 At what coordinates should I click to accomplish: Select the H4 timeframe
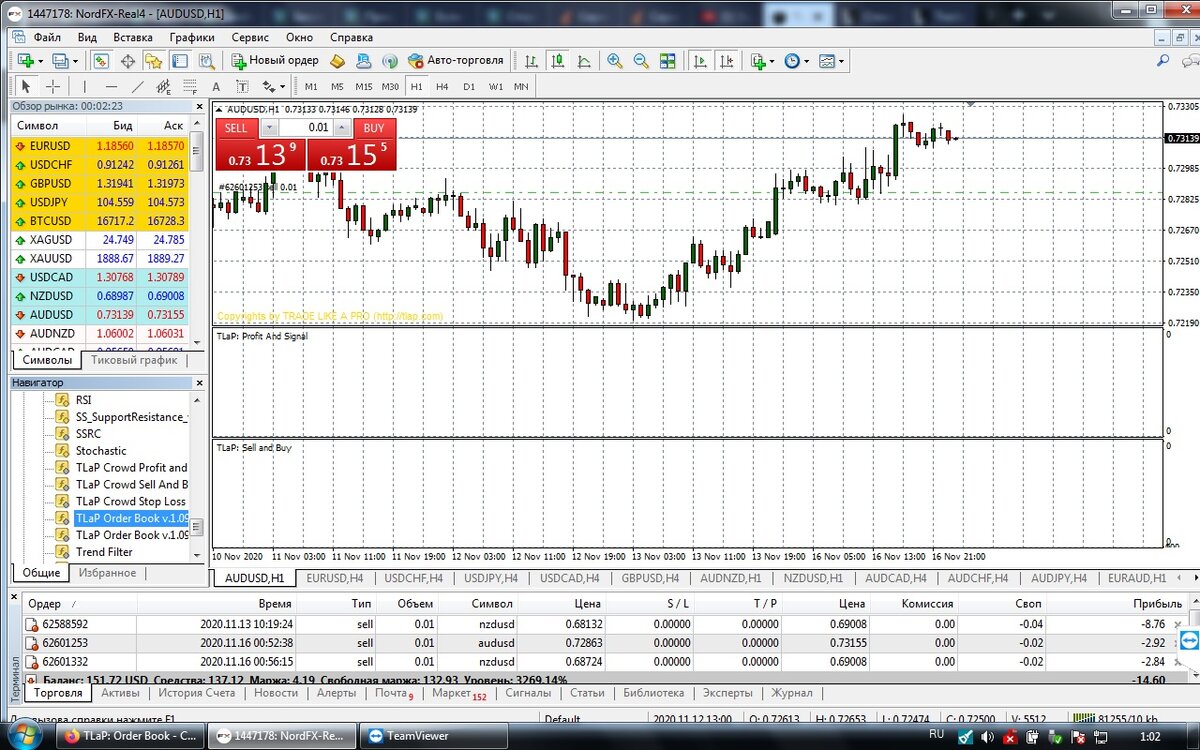tap(442, 86)
